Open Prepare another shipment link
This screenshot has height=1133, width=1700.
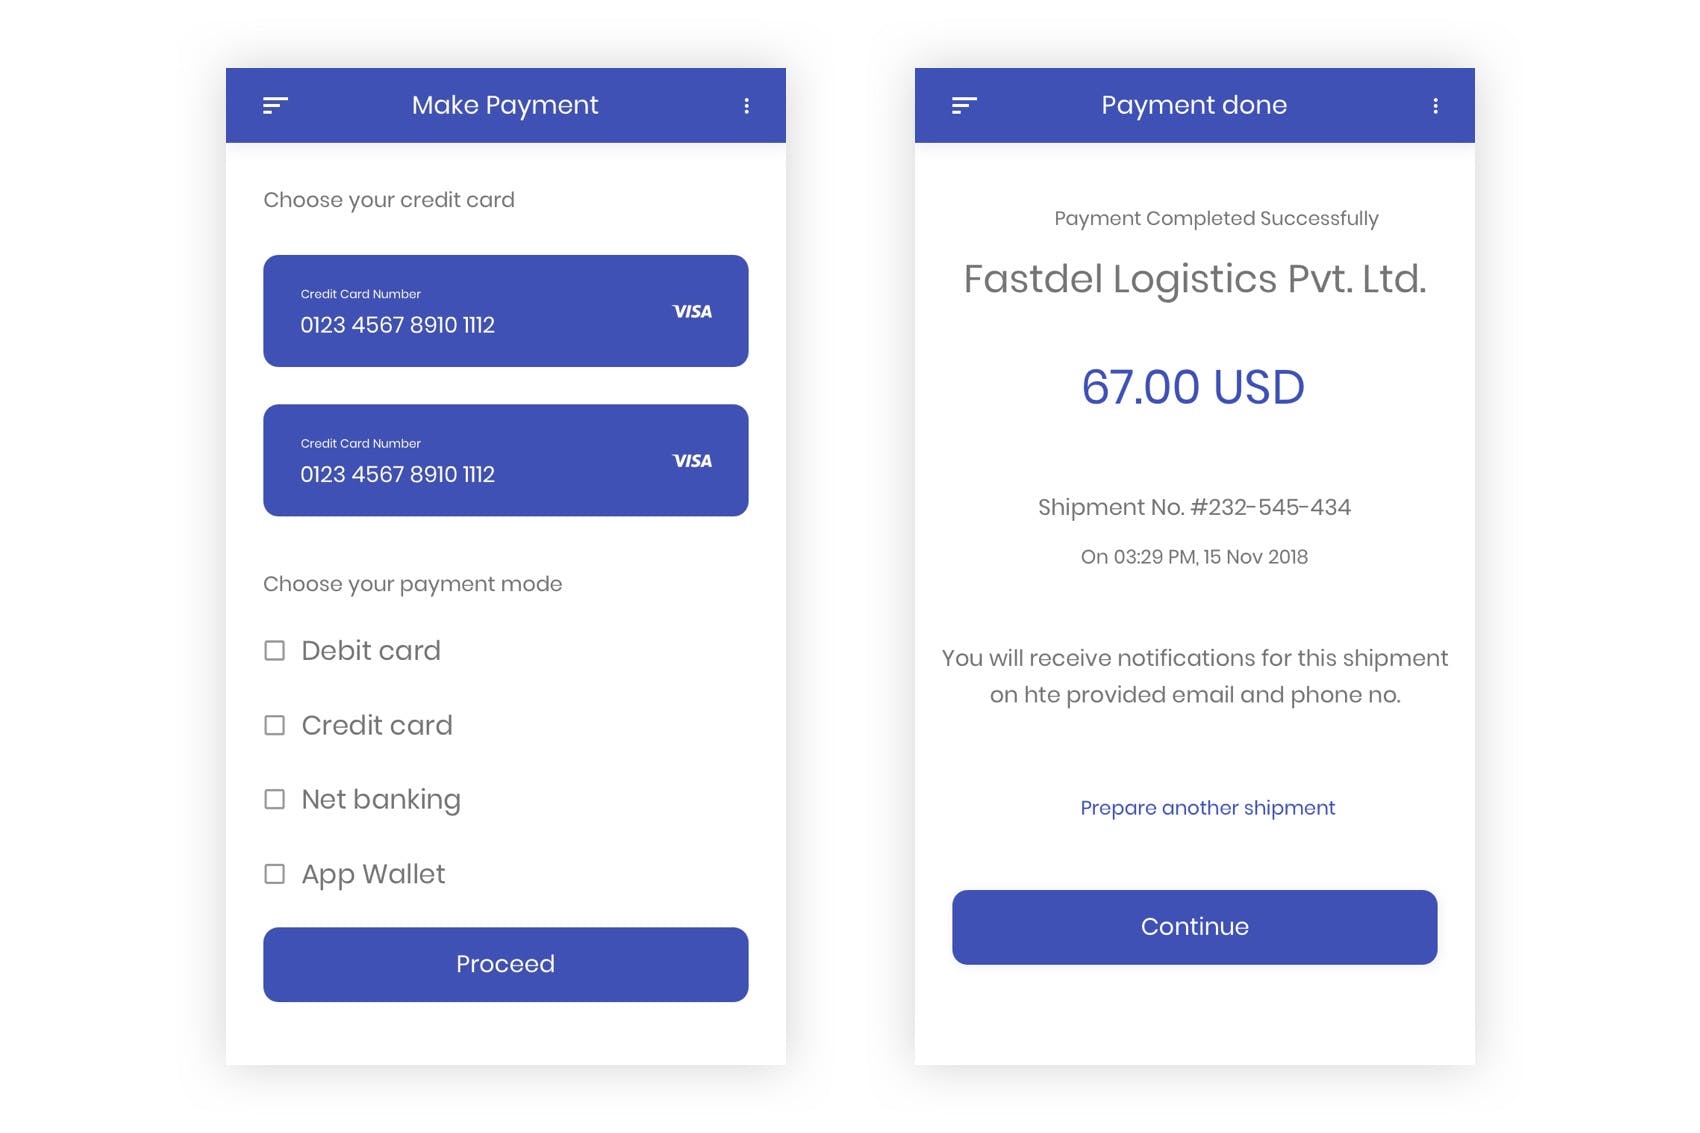click(x=1206, y=808)
